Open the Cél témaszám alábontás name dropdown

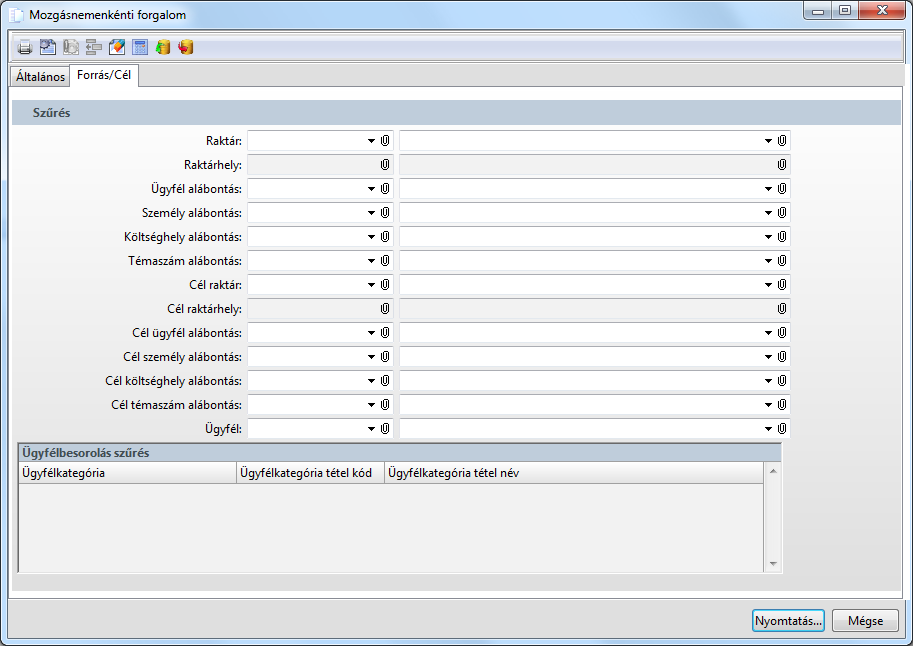click(x=768, y=405)
